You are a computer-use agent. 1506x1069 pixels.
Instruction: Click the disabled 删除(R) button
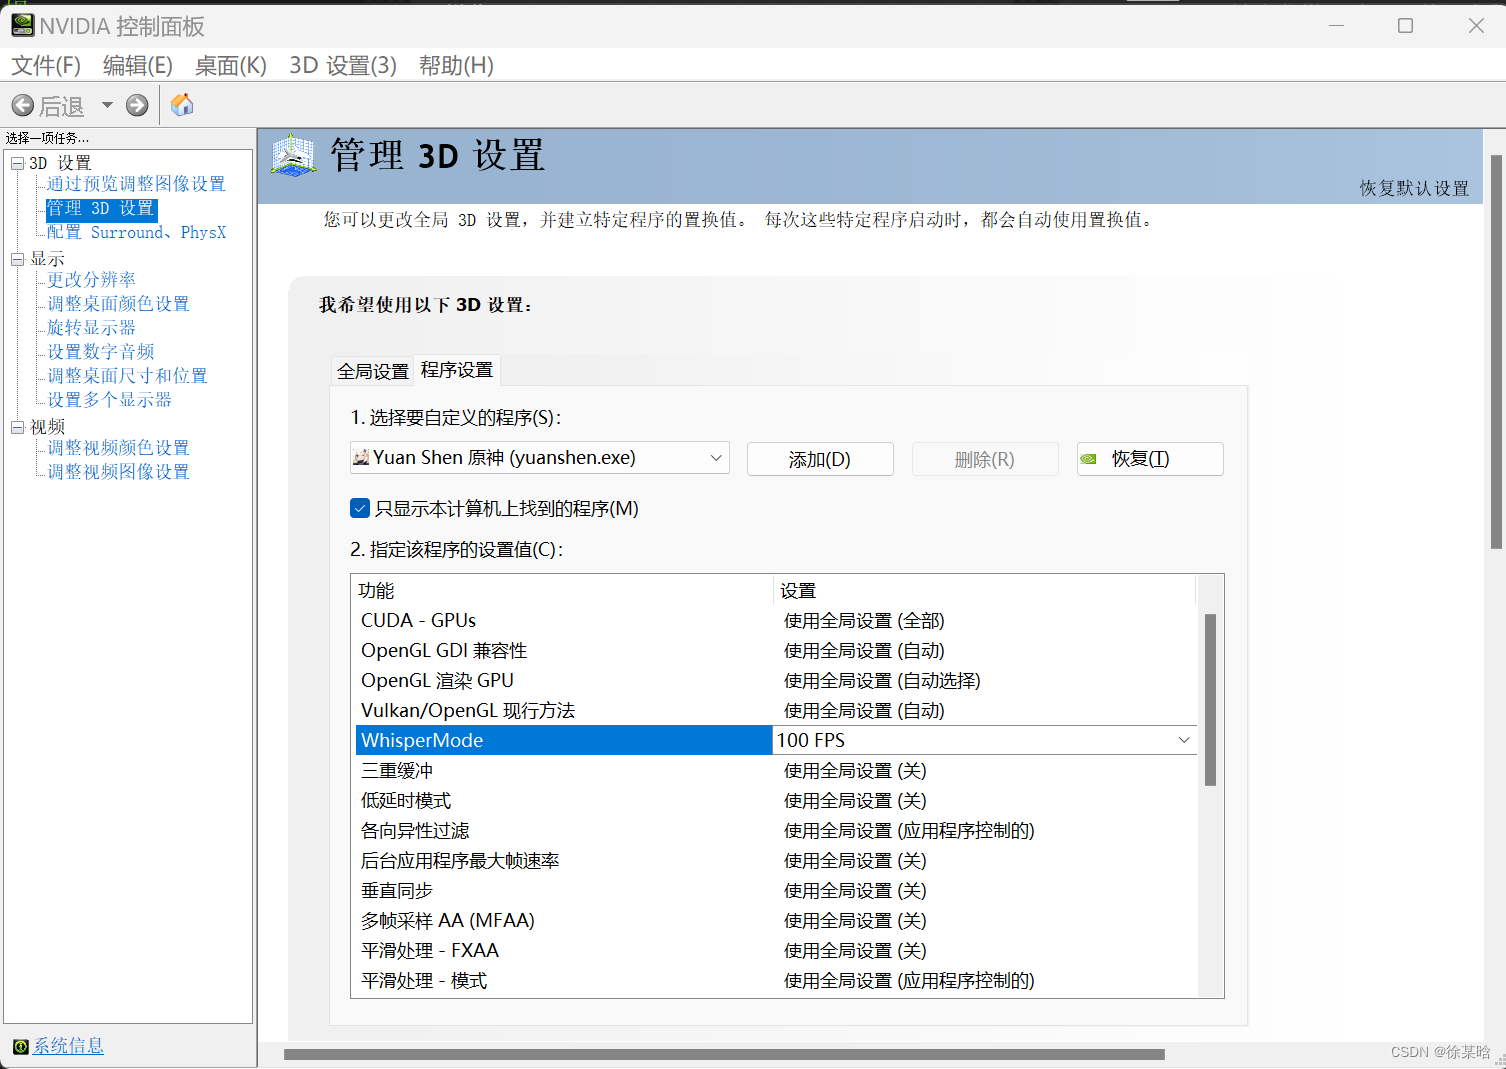985,459
